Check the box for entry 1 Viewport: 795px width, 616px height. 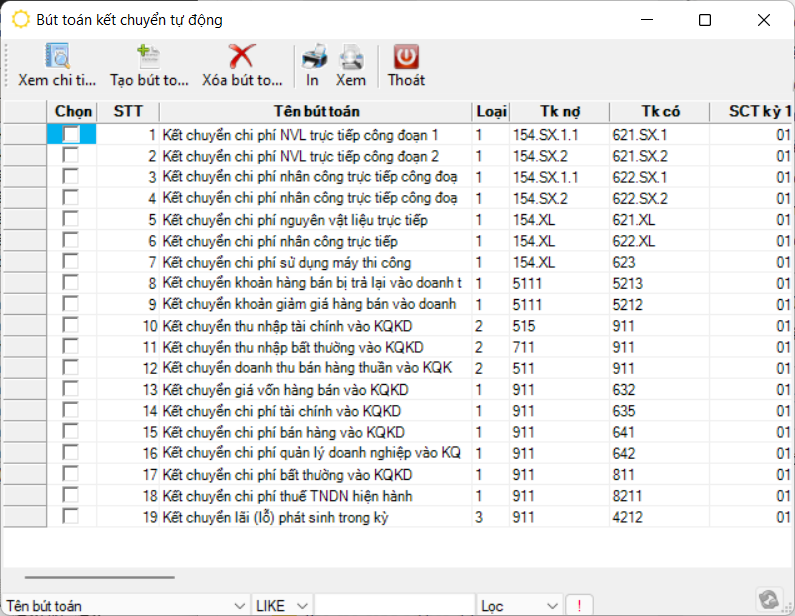click(x=71, y=135)
